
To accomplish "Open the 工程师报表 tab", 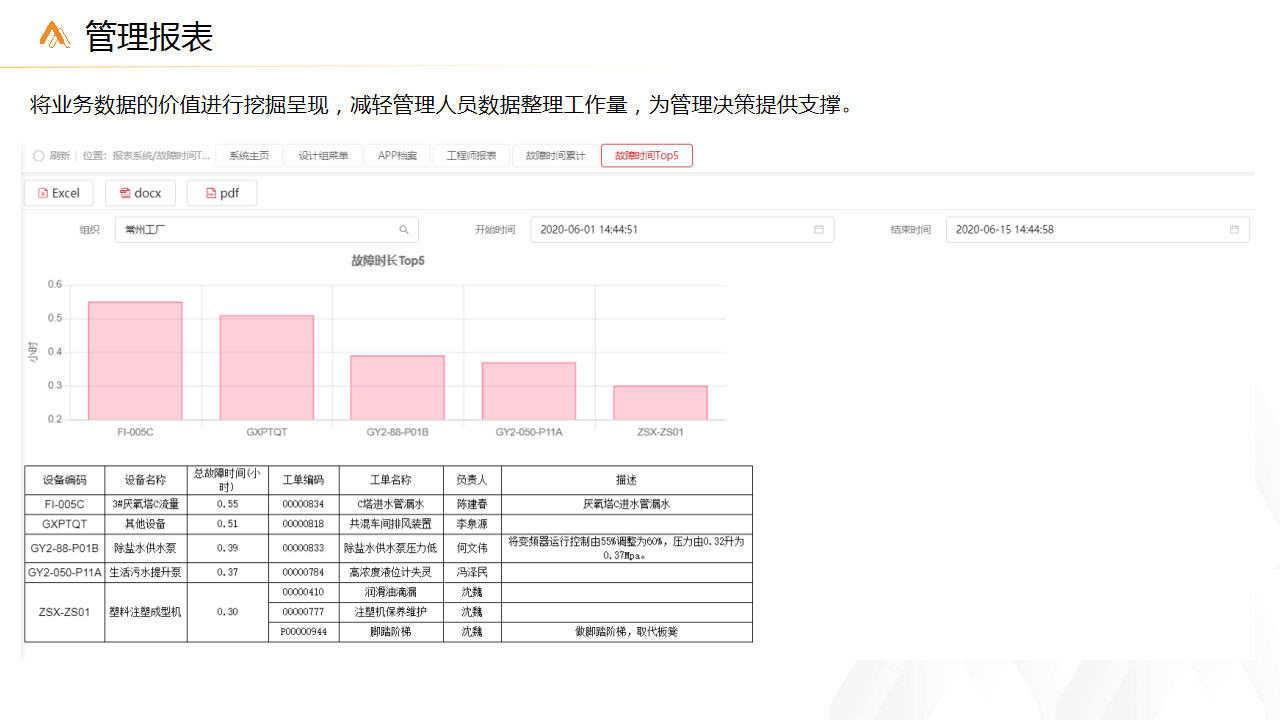I will pos(471,156).
